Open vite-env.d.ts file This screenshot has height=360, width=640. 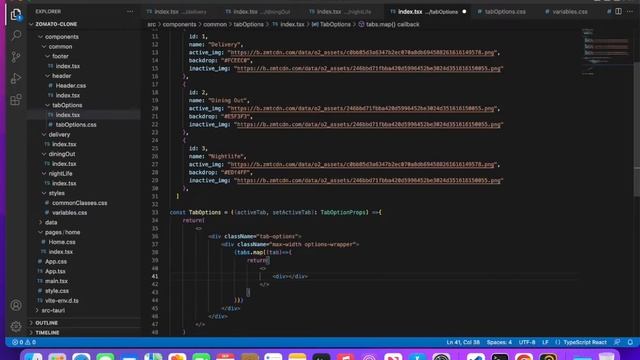coord(62,301)
